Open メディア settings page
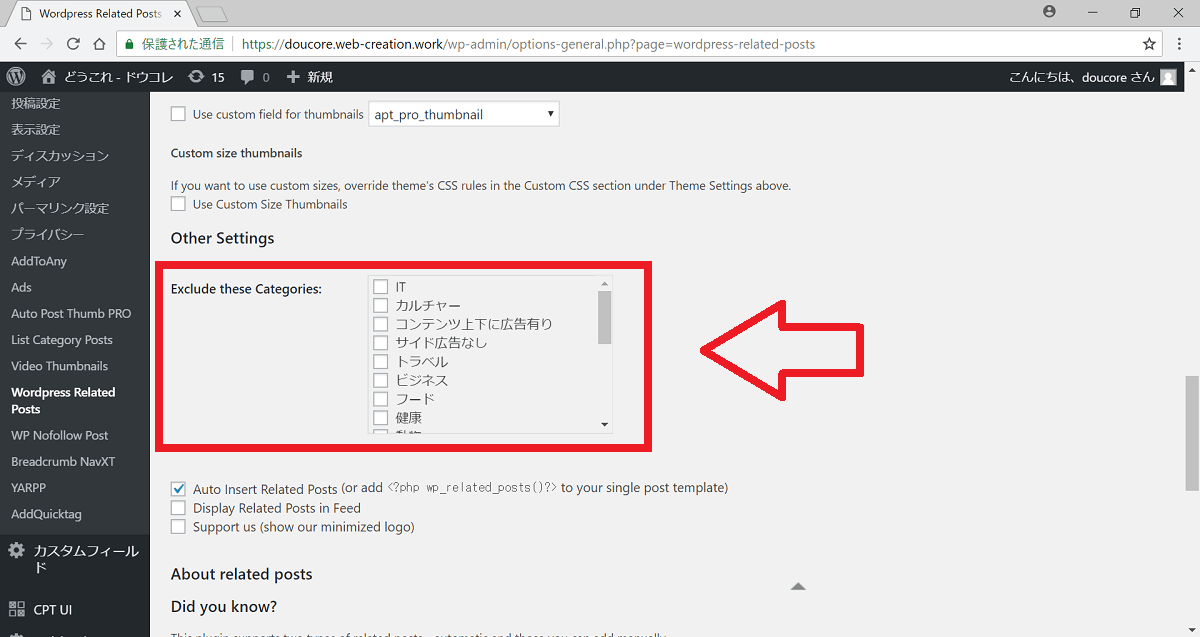 click(x=36, y=181)
